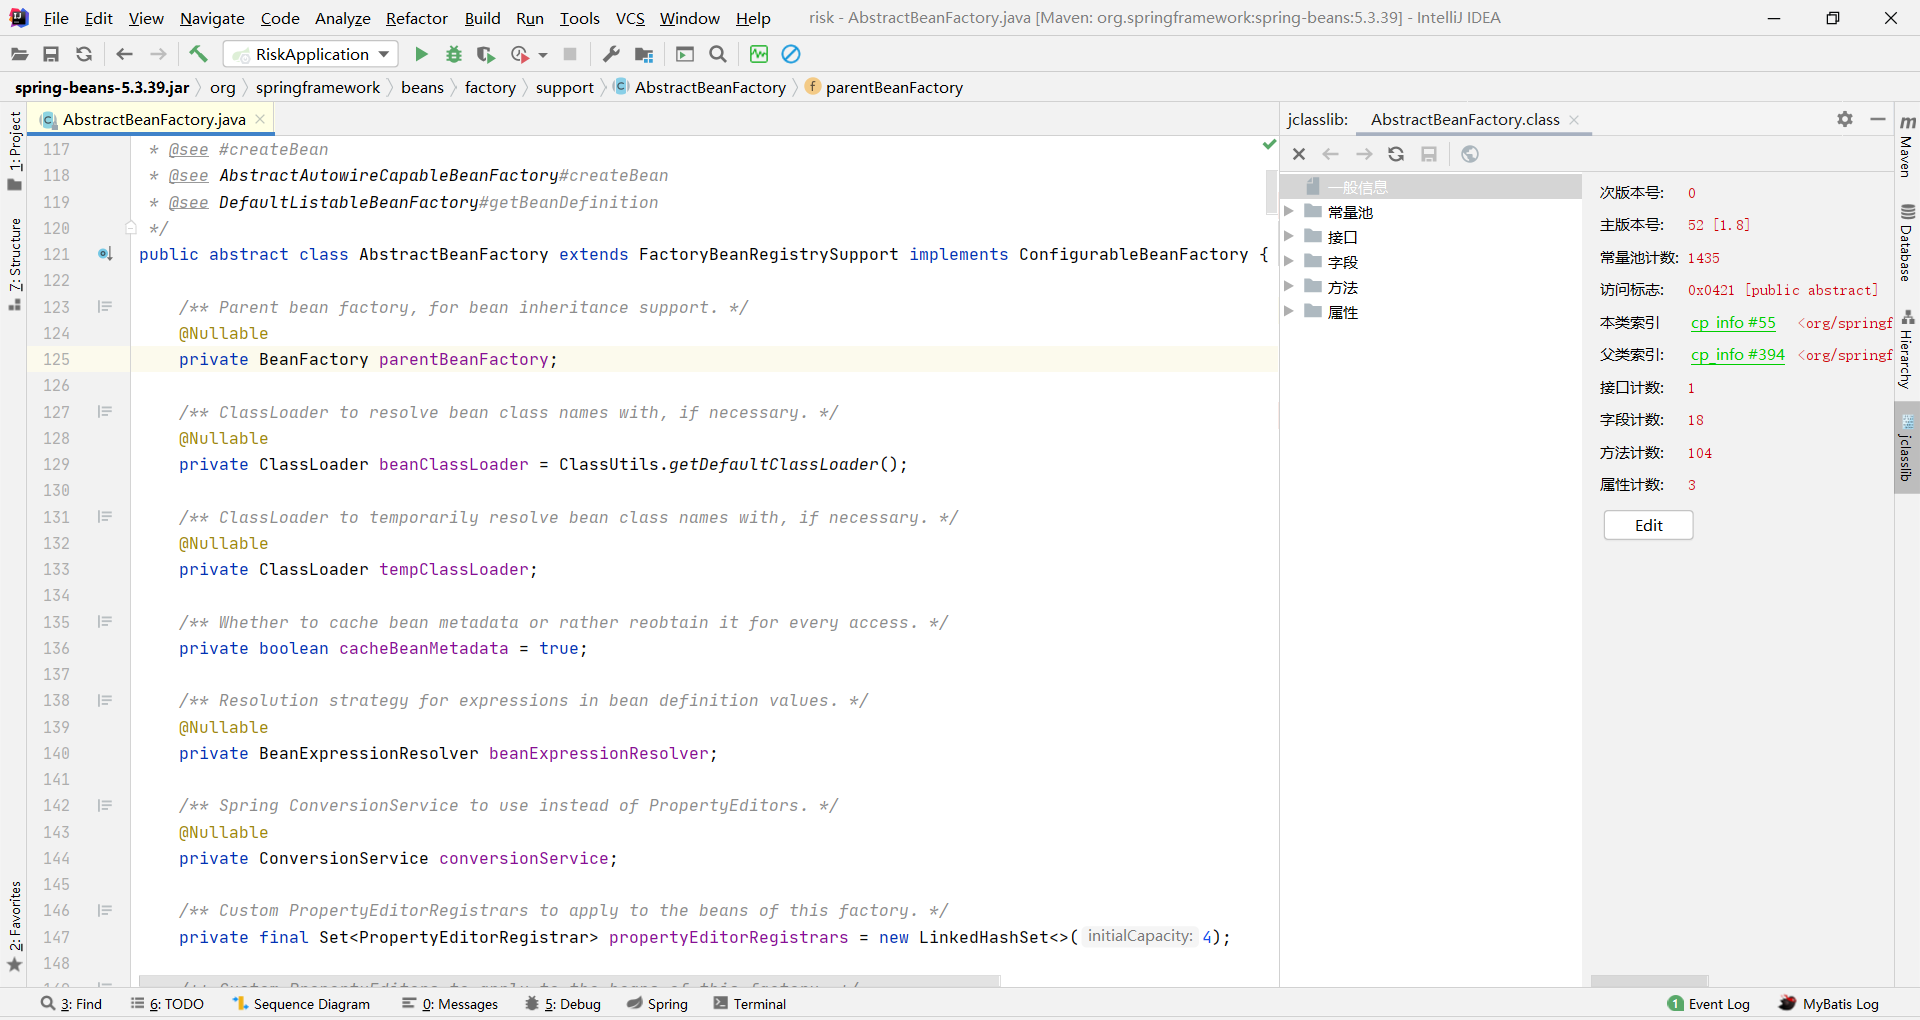1920x1020 pixels.
Task: Open the MyBatis Log panel
Action: (x=1829, y=1004)
